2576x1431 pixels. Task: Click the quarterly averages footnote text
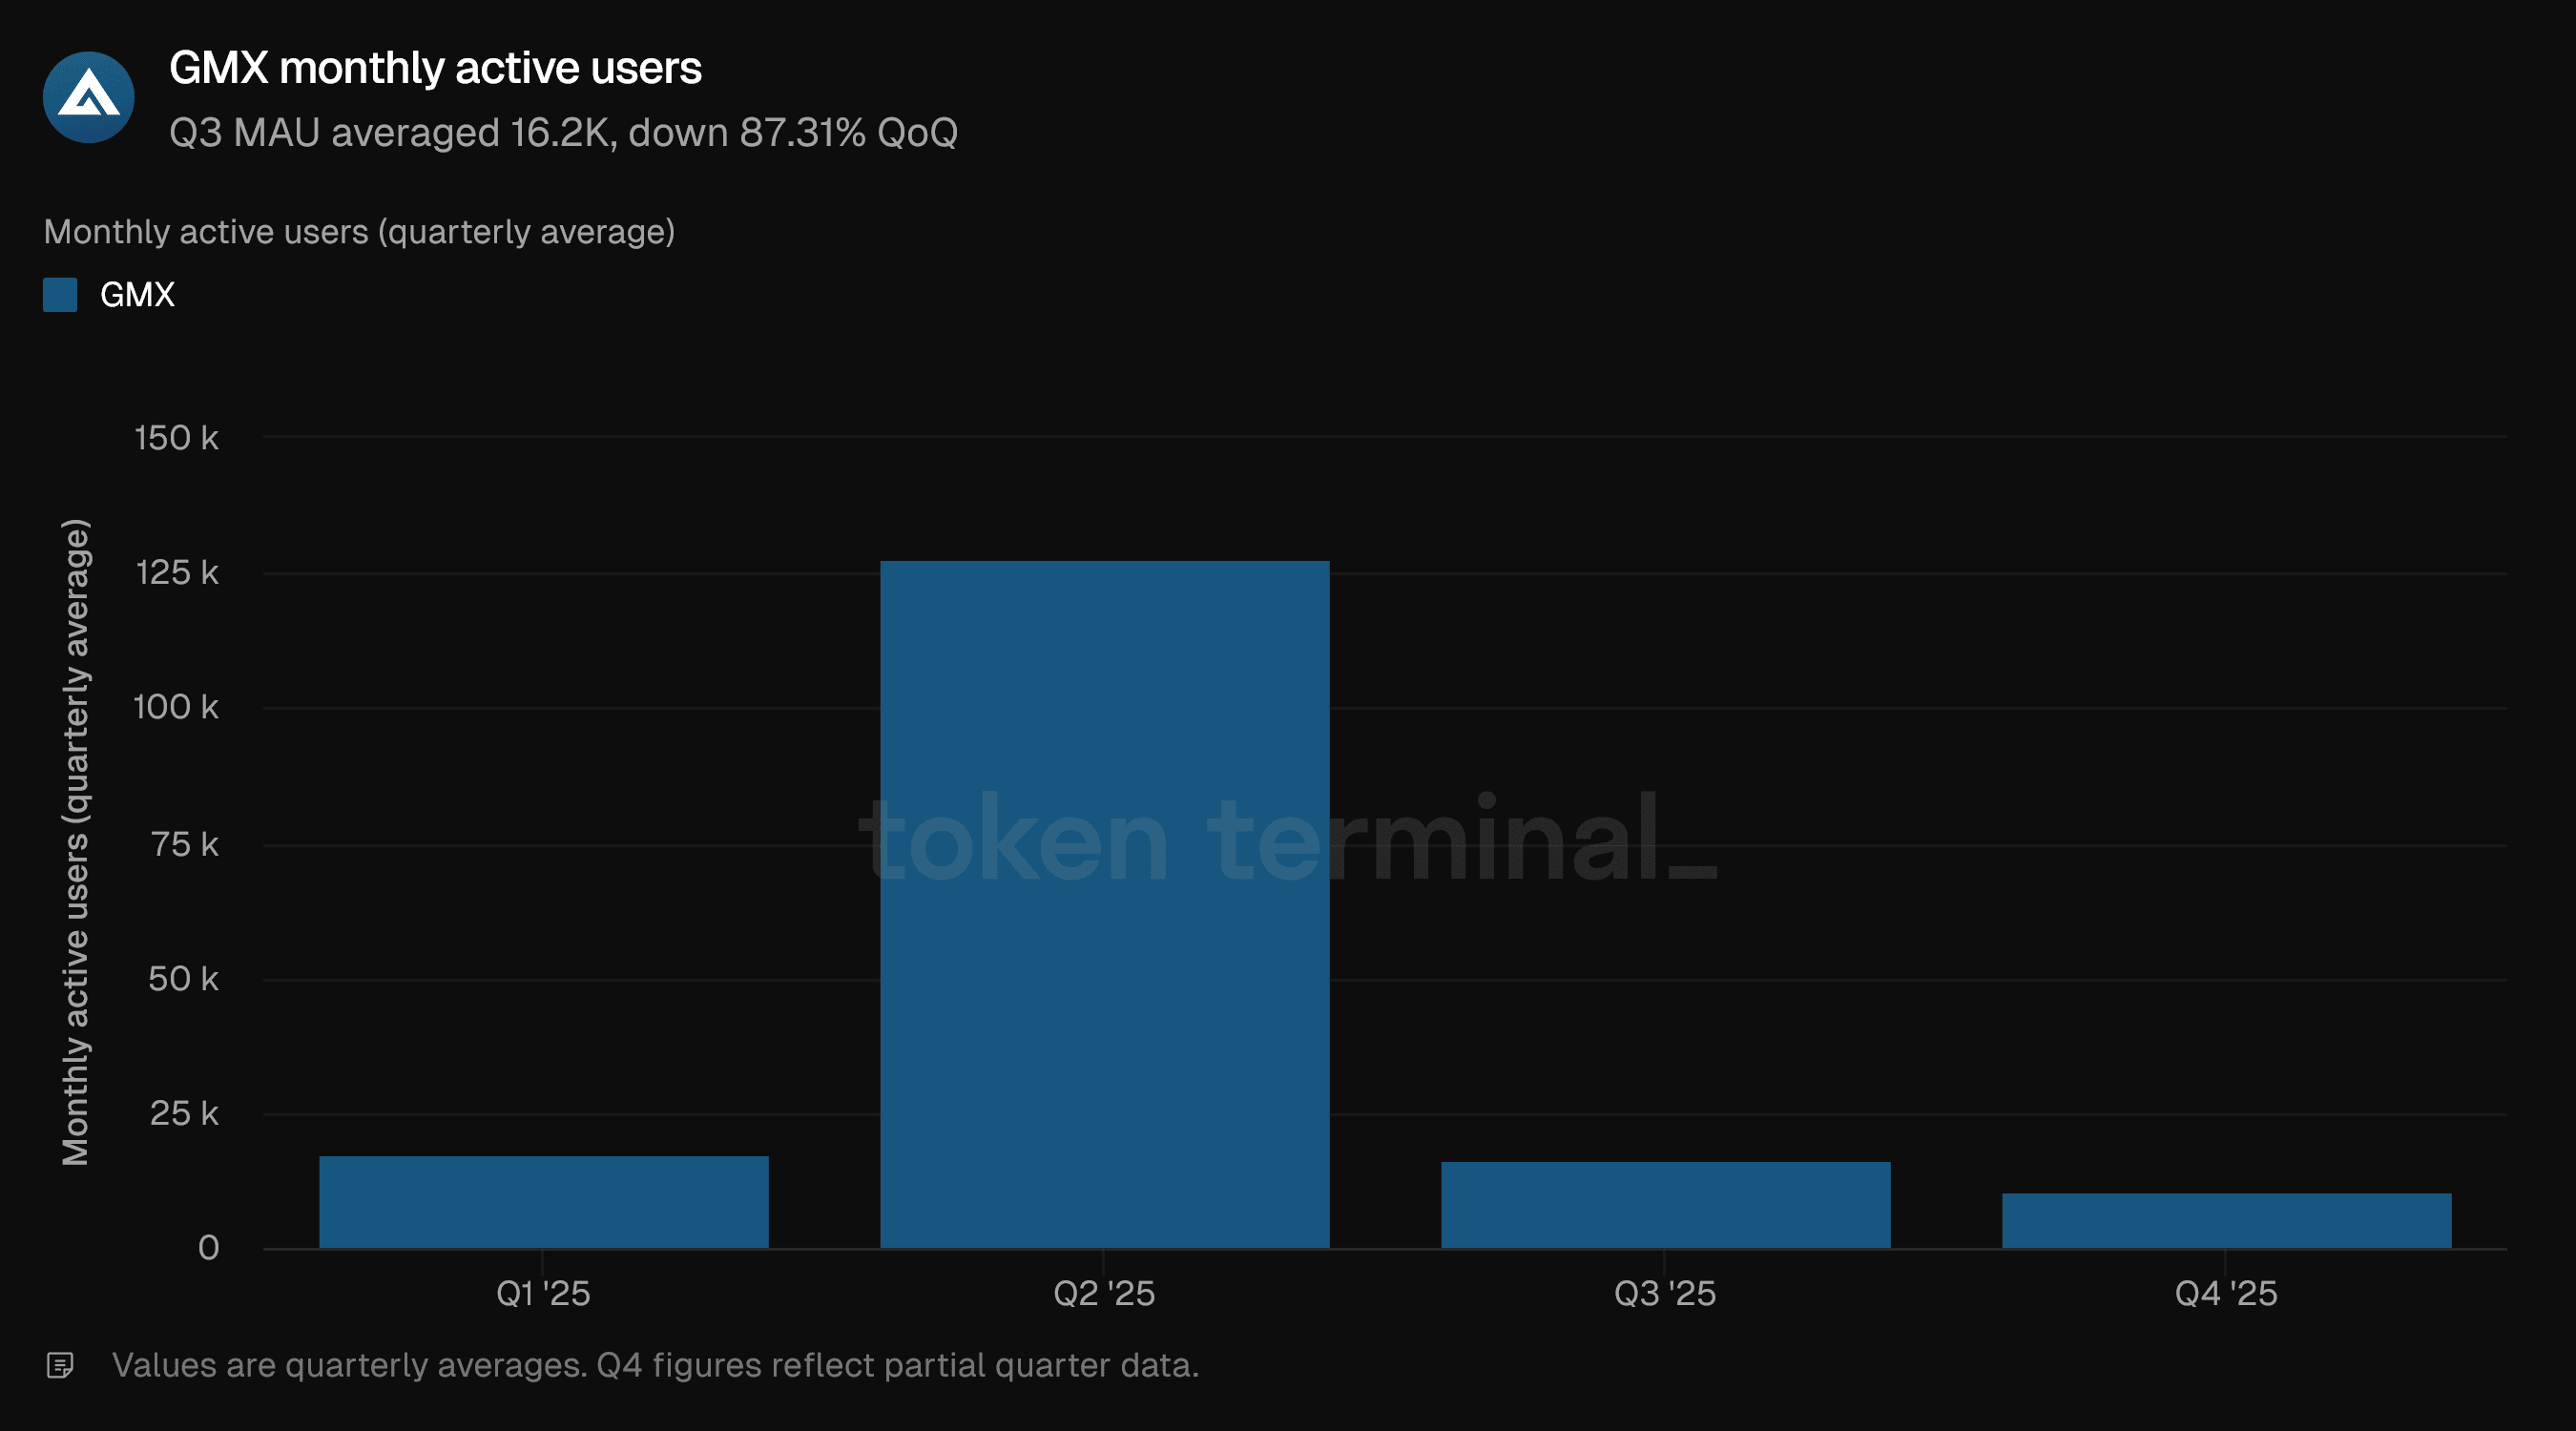[x=655, y=1365]
